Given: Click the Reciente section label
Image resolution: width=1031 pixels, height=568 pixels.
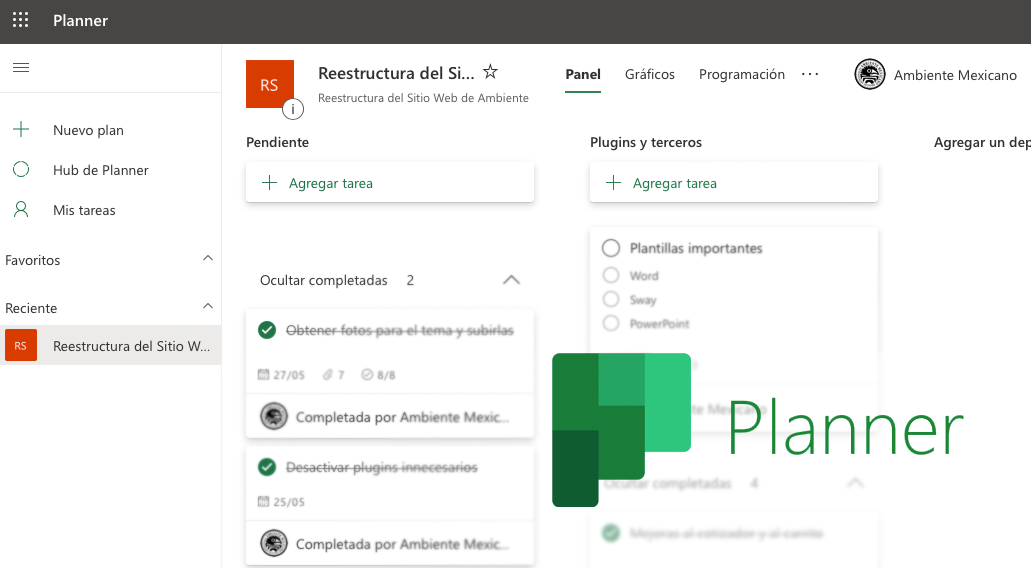Looking at the screenshot, I should pyautogui.click(x=31, y=308).
